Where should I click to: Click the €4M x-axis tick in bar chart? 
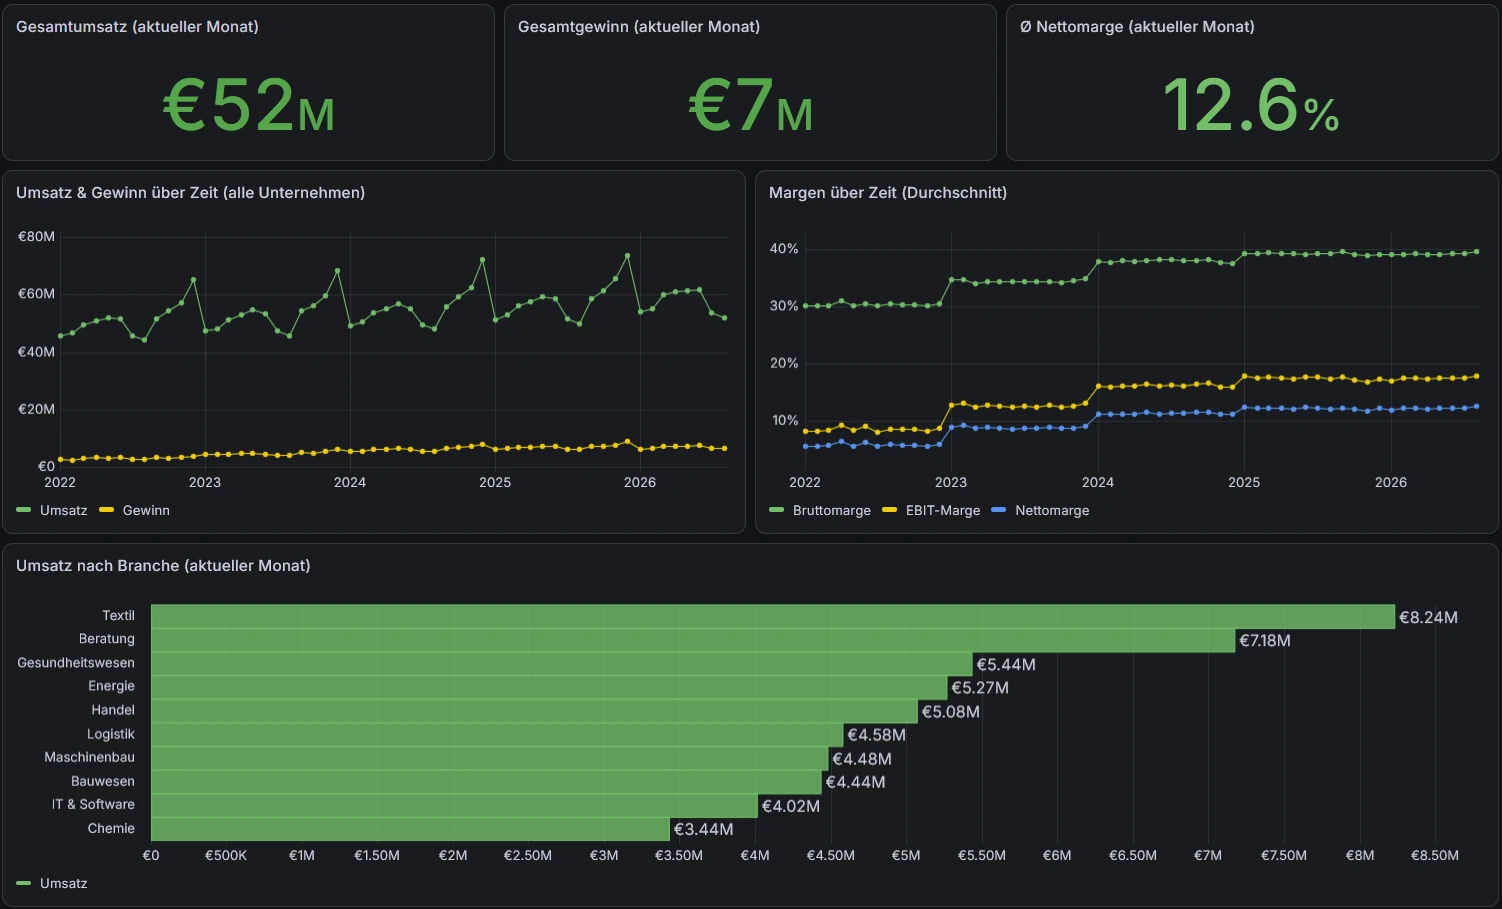tap(755, 855)
